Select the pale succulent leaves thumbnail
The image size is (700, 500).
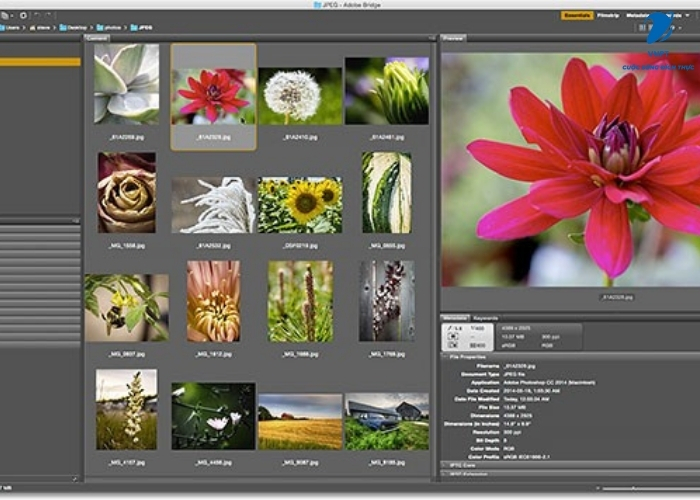click(x=127, y=84)
